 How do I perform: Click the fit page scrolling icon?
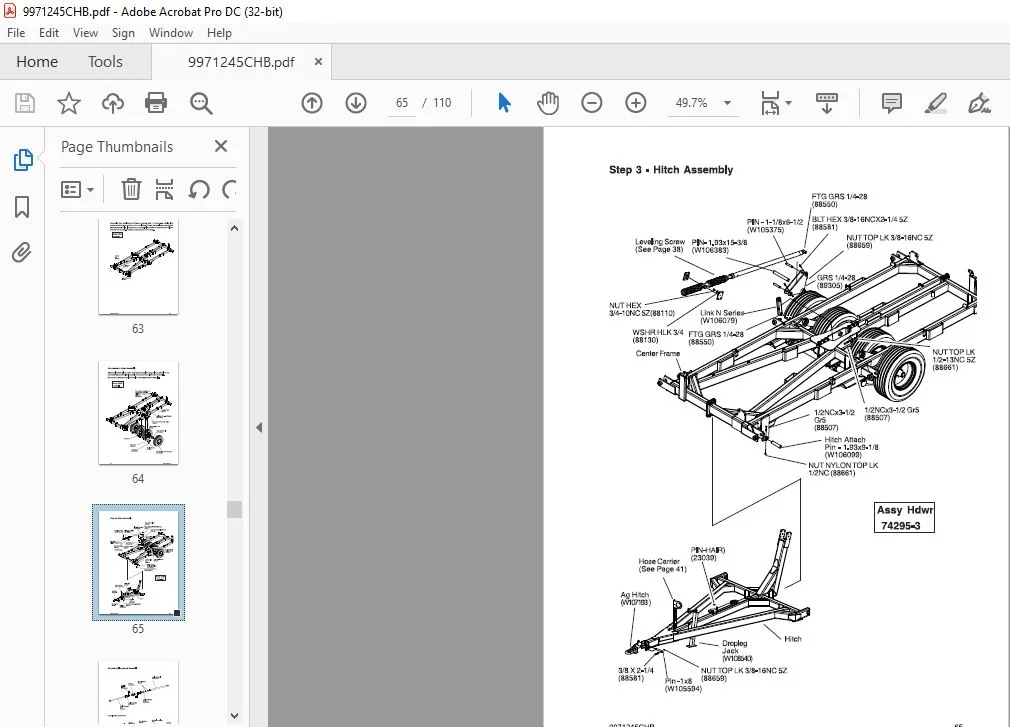click(x=770, y=103)
